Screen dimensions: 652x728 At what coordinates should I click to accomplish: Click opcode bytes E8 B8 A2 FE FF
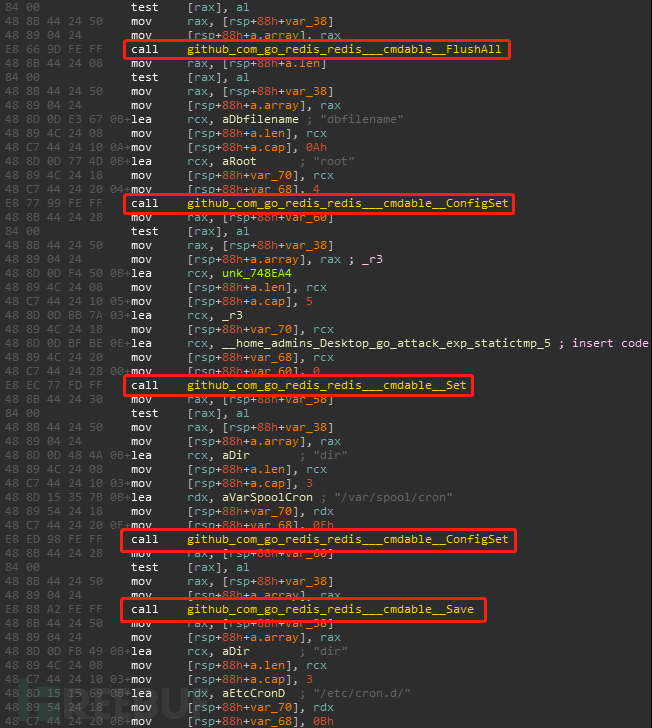tap(54, 609)
